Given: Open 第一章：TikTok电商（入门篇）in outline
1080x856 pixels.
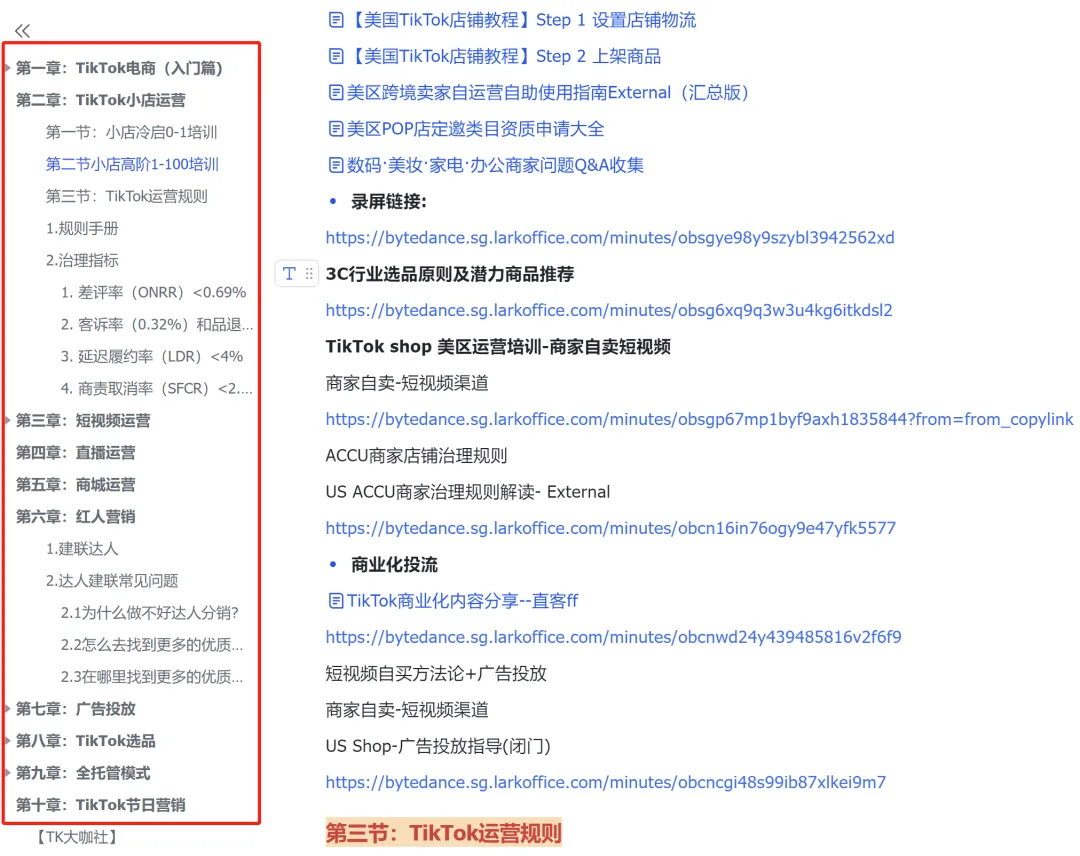Looking at the screenshot, I should tap(119, 67).
